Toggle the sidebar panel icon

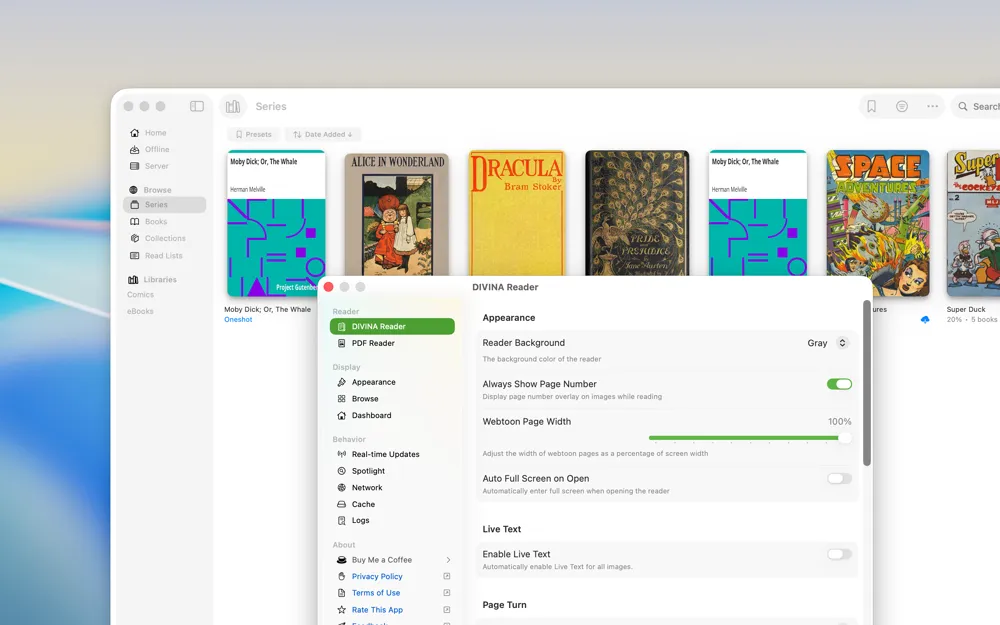coord(197,107)
